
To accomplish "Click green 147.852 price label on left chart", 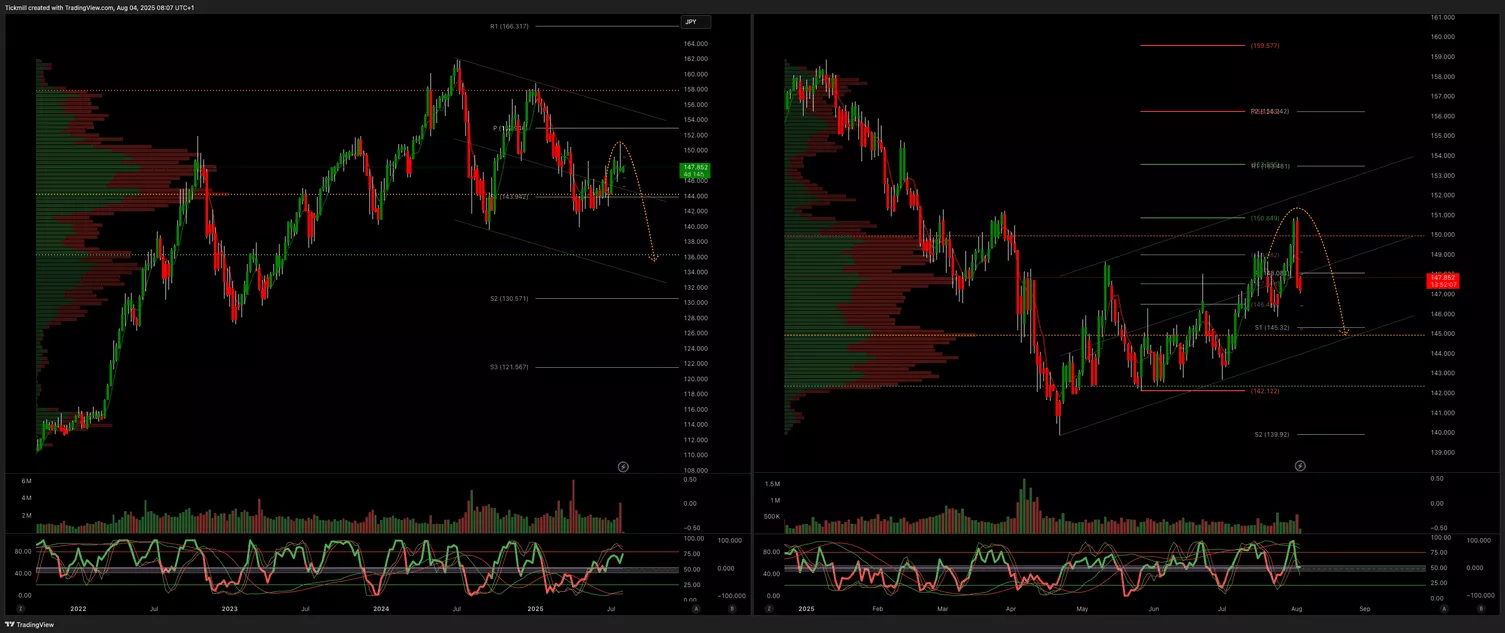I will click(x=694, y=171).
